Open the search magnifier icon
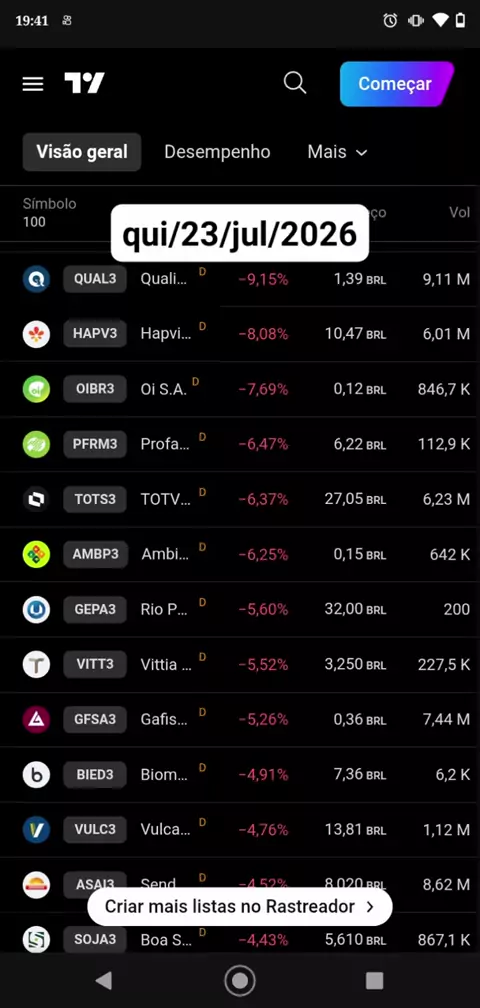480x1008 pixels. click(x=295, y=83)
